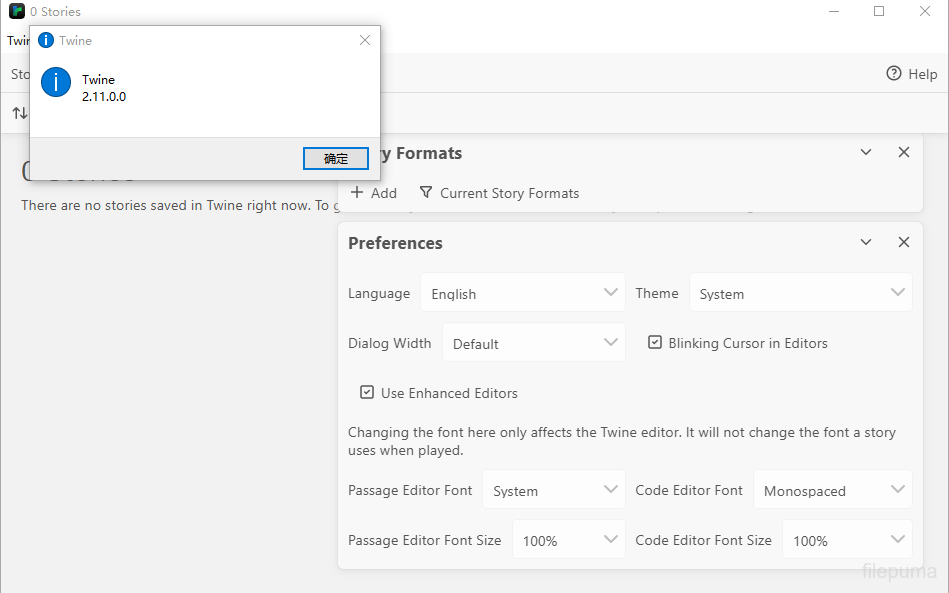Click the sort arrows icon in the toolbar

19,113
